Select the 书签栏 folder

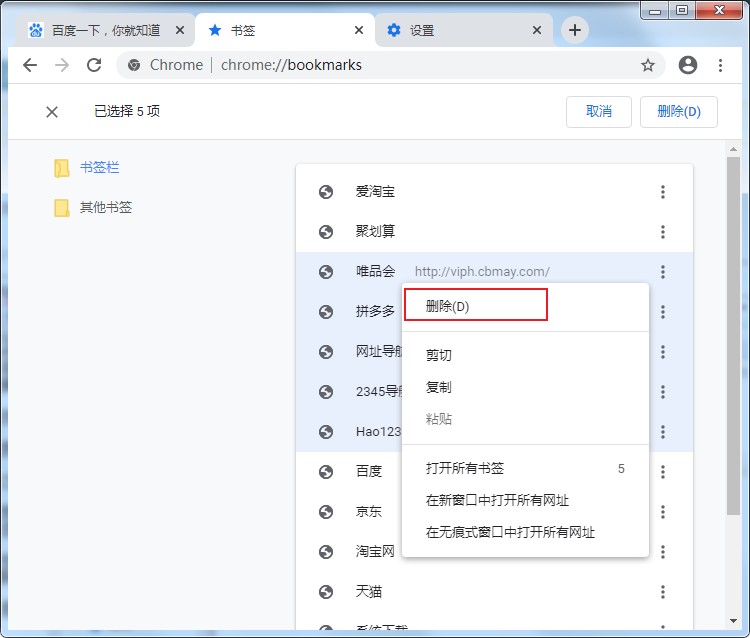(x=99, y=167)
